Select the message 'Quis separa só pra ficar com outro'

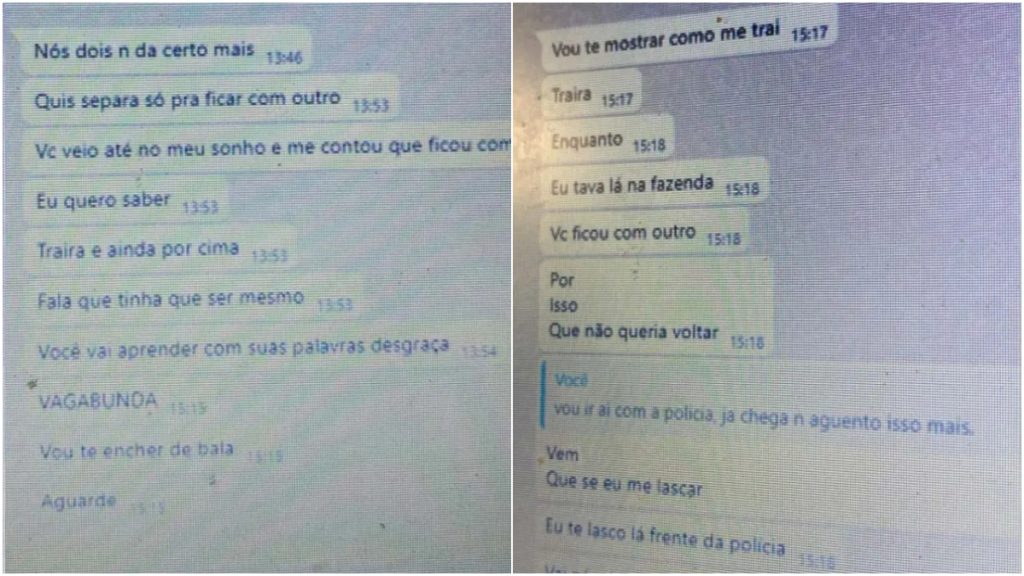pos(210,101)
